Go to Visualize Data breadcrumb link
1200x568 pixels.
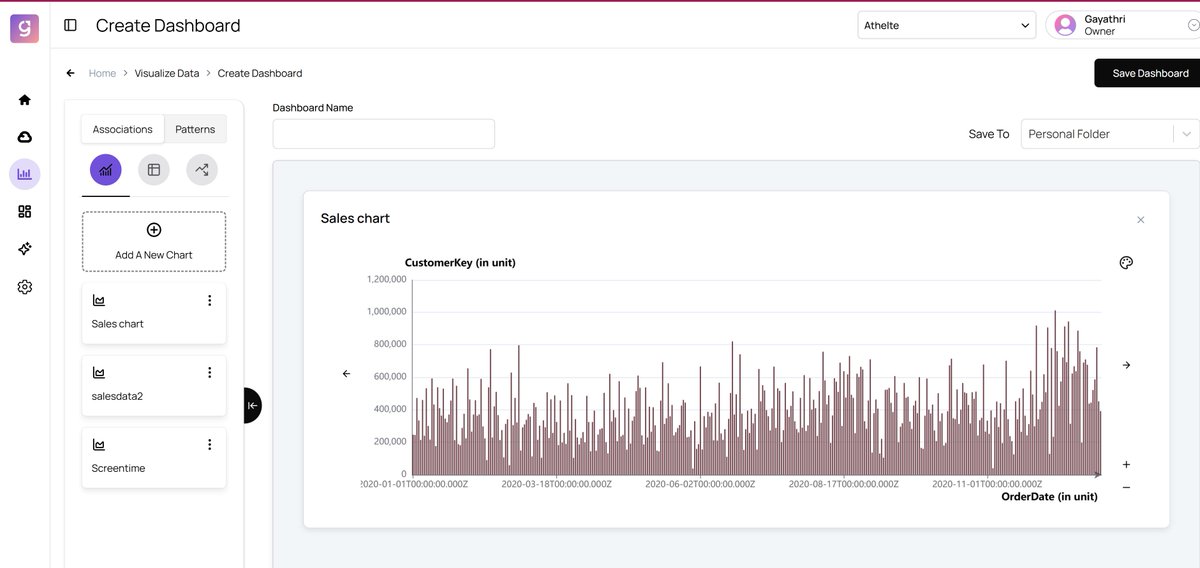pyautogui.click(x=167, y=73)
